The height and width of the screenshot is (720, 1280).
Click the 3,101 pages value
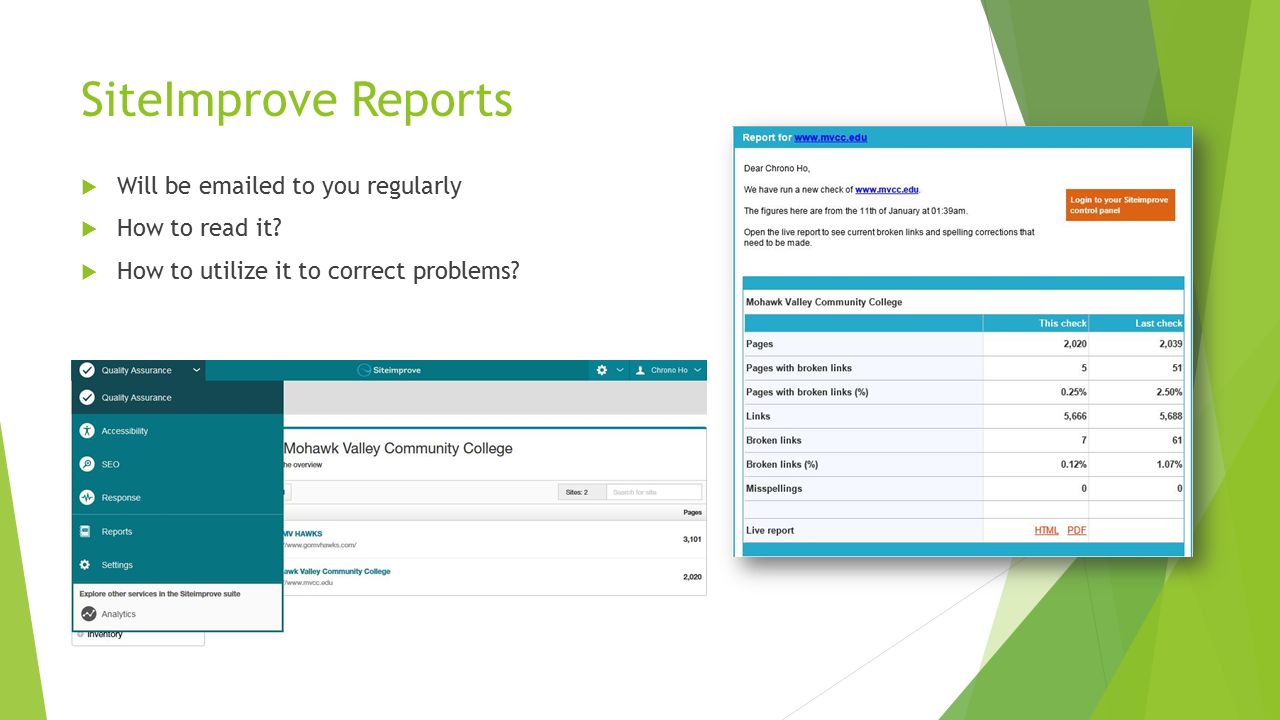[692, 539]
